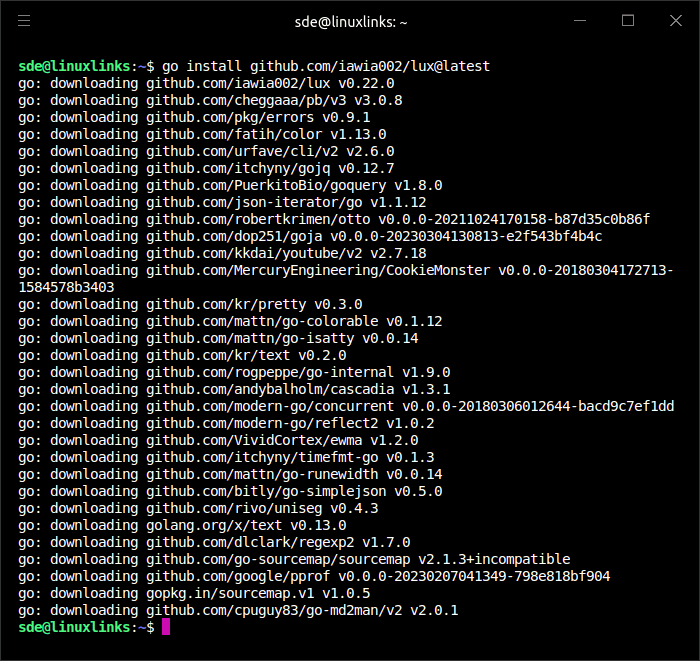Click the dlclark/regexp2 v1.7.0 line
The height and width of the screenshot is (661, 700).
(x=214, y=542)
